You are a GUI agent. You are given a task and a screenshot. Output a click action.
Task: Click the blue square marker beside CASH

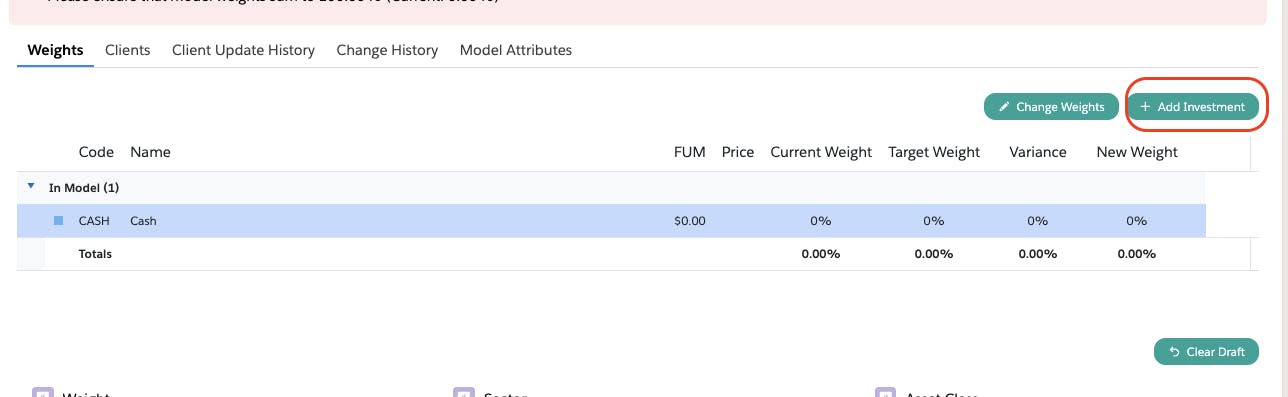point(58,221)
